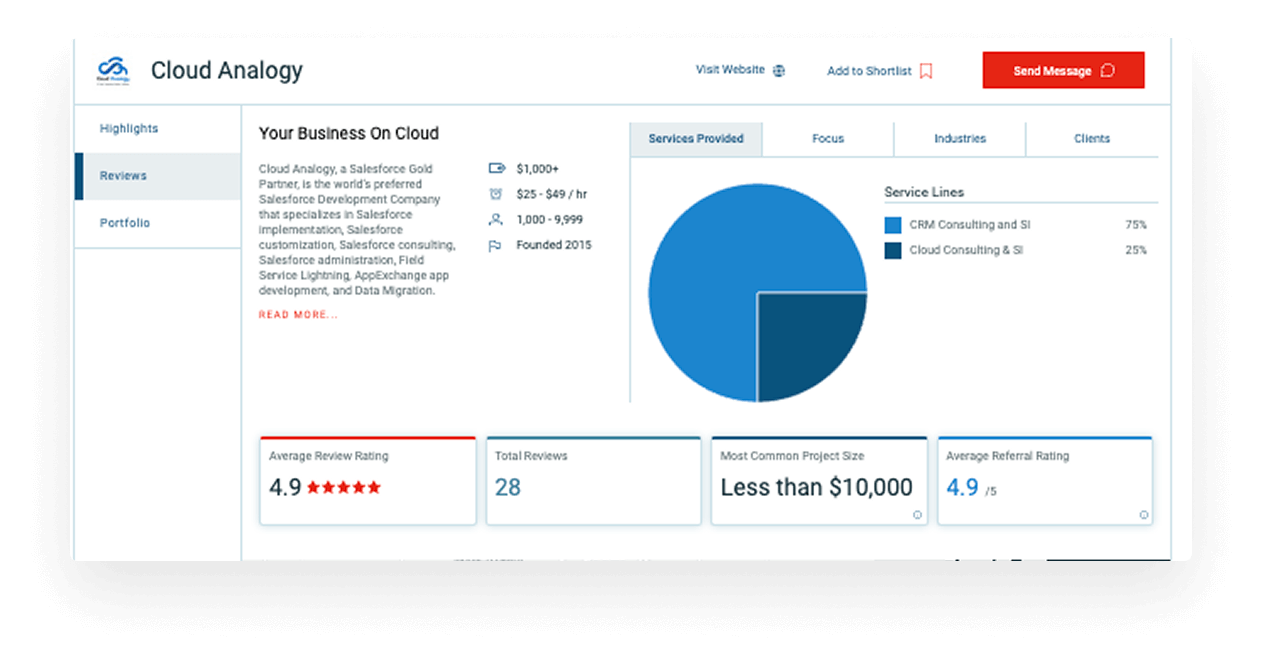The image size is (1262, 663).
Task: Click the minimum project size tag icon
Action: [496, 169]
